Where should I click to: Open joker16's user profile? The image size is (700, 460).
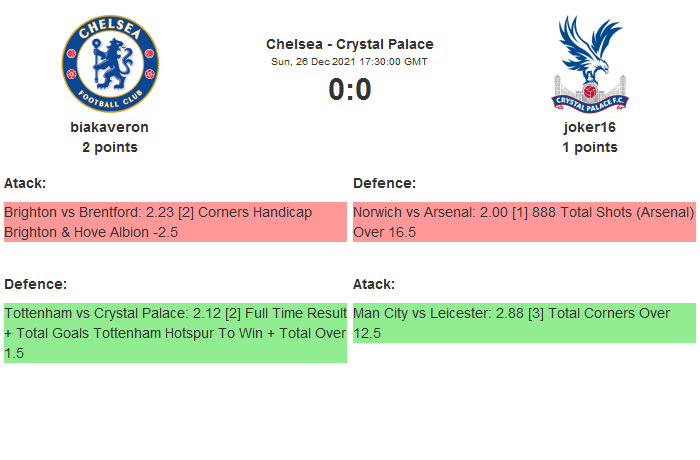pyautogui.click(x=589, y=127)
